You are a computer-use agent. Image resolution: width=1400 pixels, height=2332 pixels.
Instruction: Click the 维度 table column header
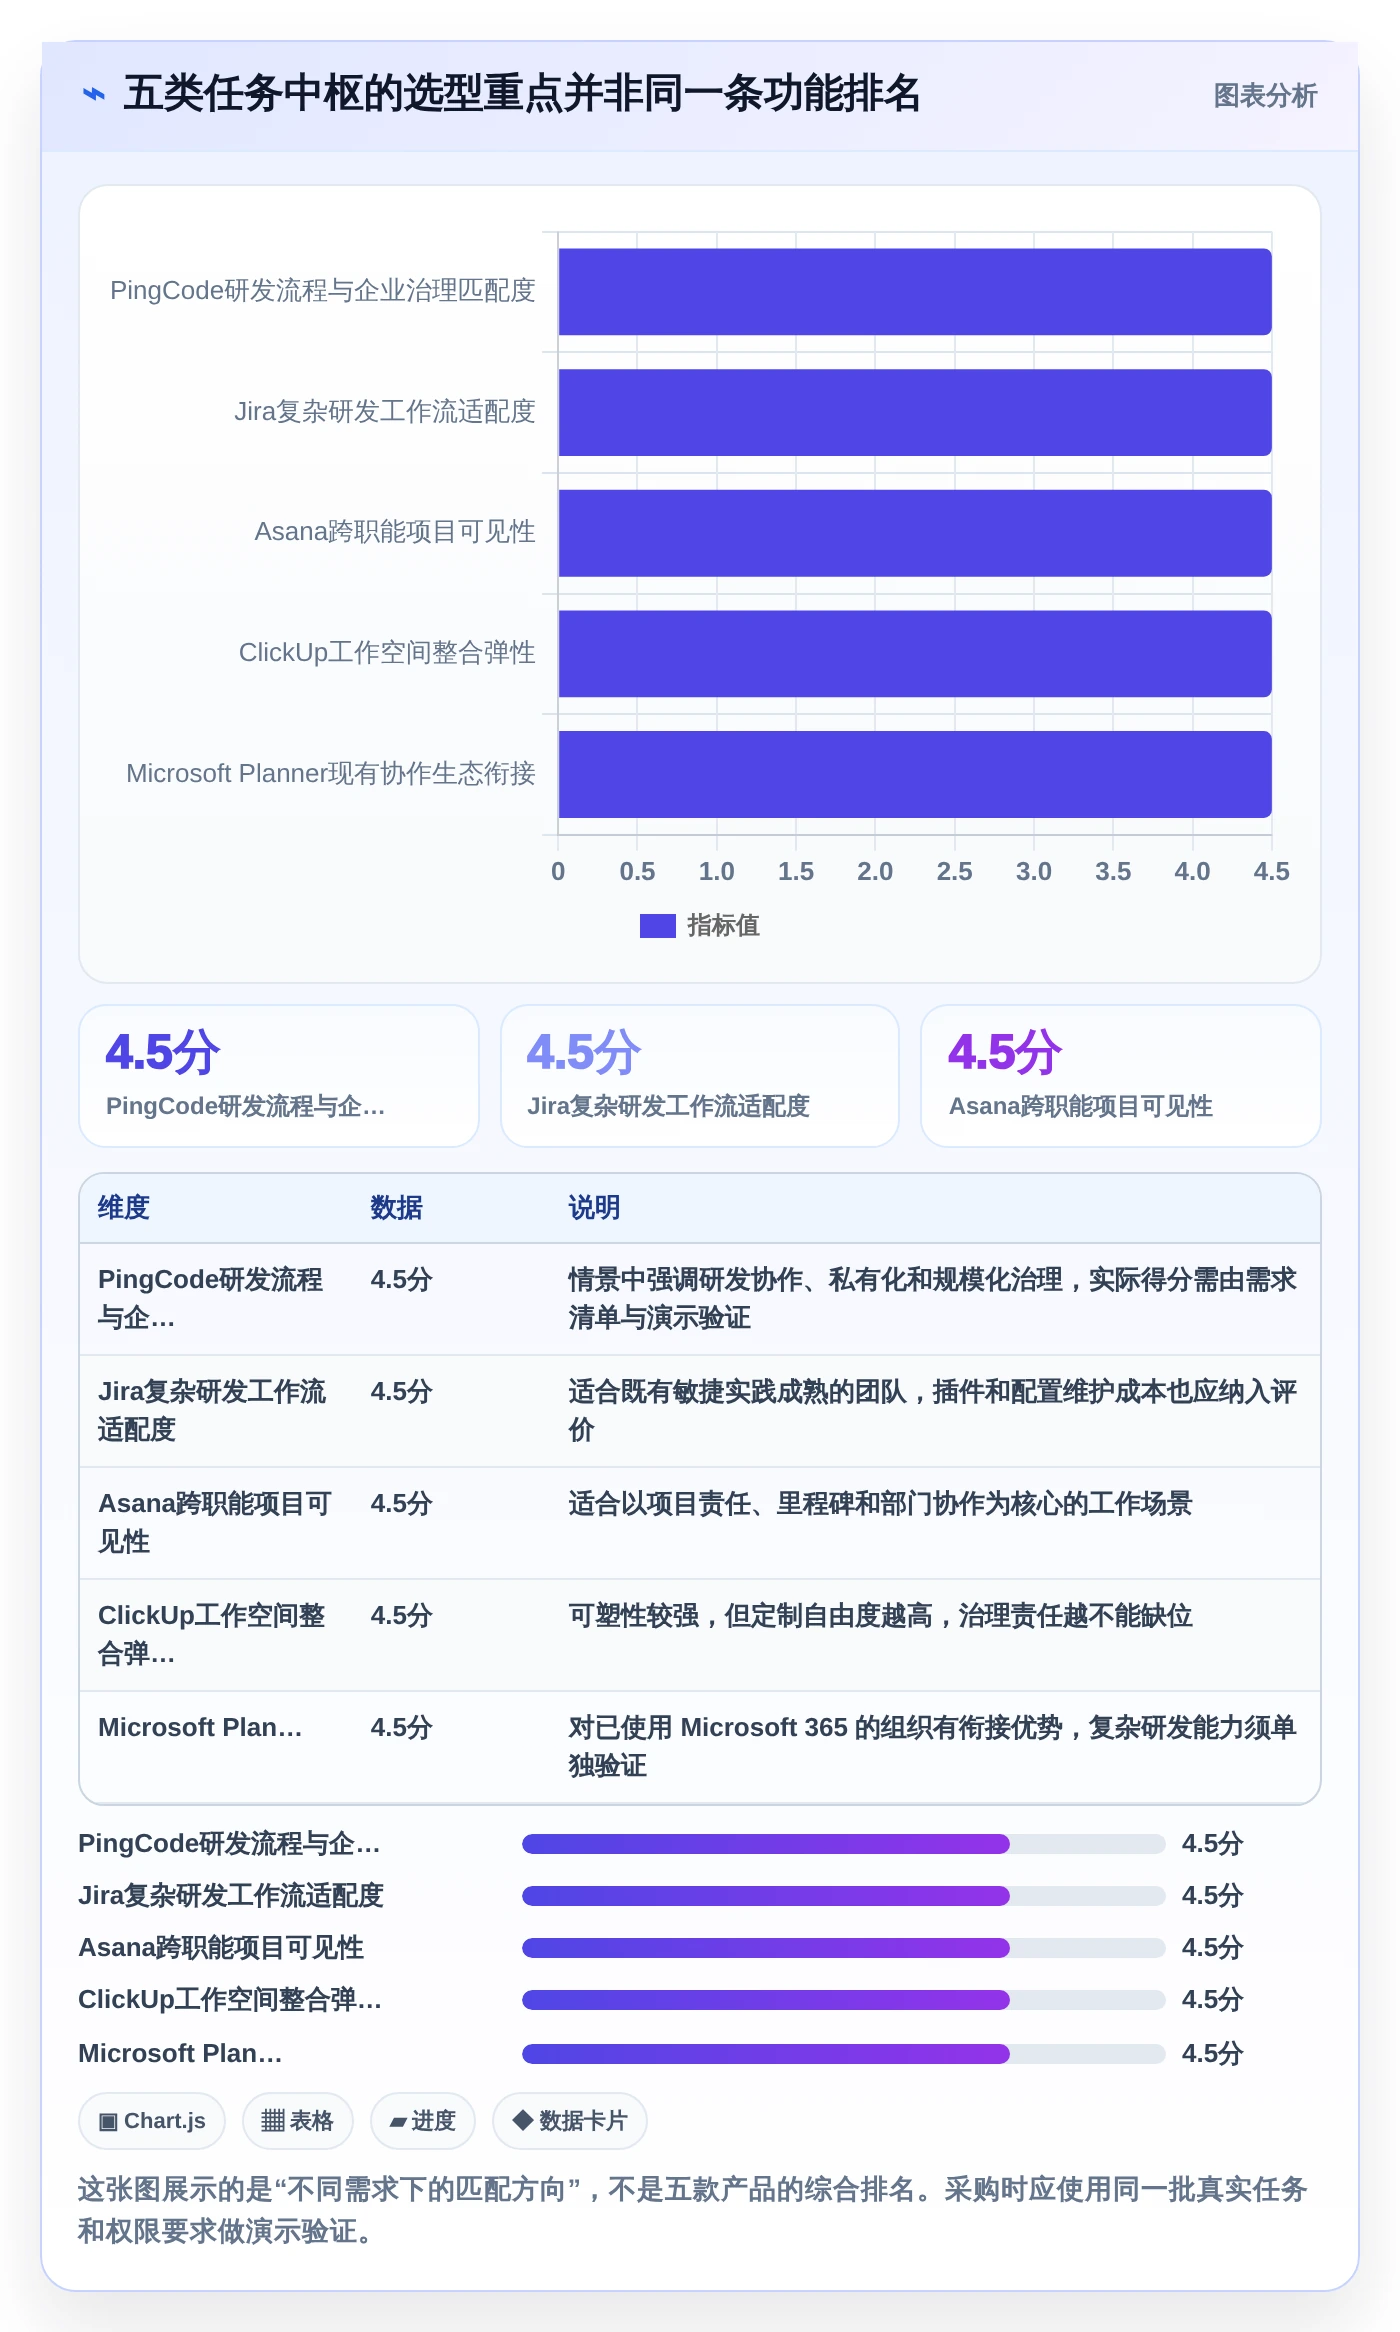[x=124, y=1208]
